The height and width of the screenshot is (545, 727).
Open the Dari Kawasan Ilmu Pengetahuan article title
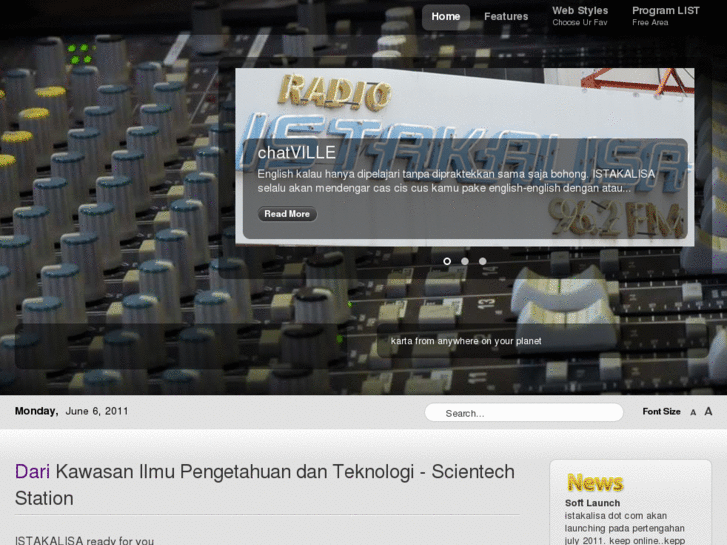265,485
